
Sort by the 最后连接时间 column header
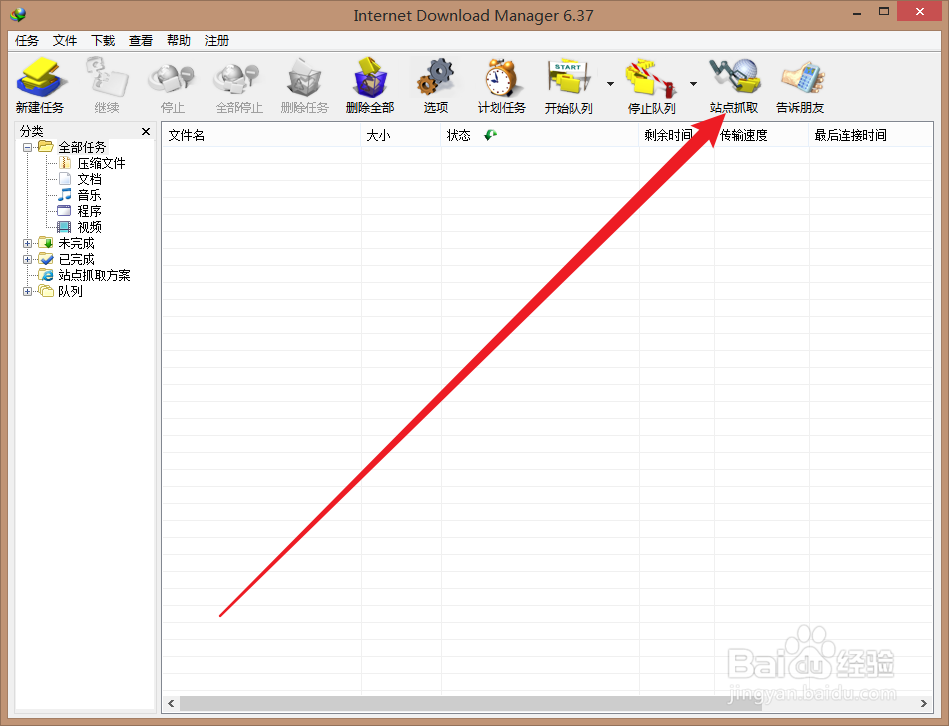(x=870, y=135)
